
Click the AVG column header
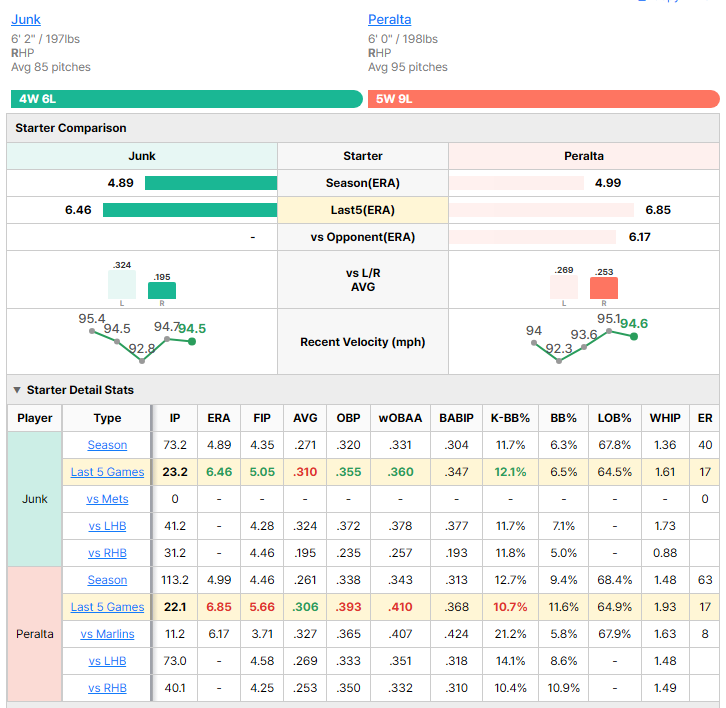tap(305, 418)
